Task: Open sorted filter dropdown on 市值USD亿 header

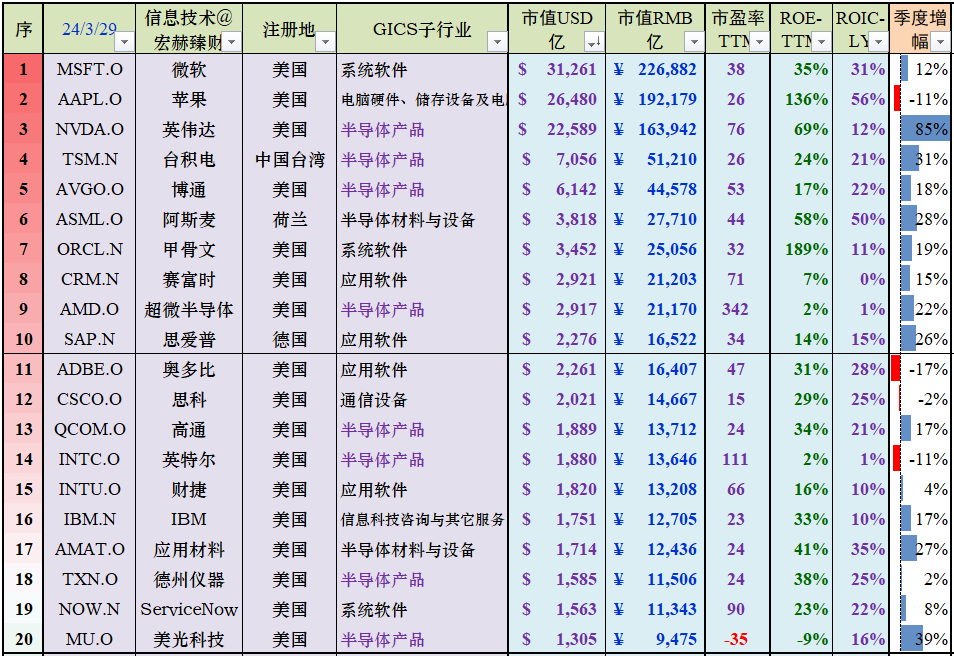Action: tap(594, 42)
